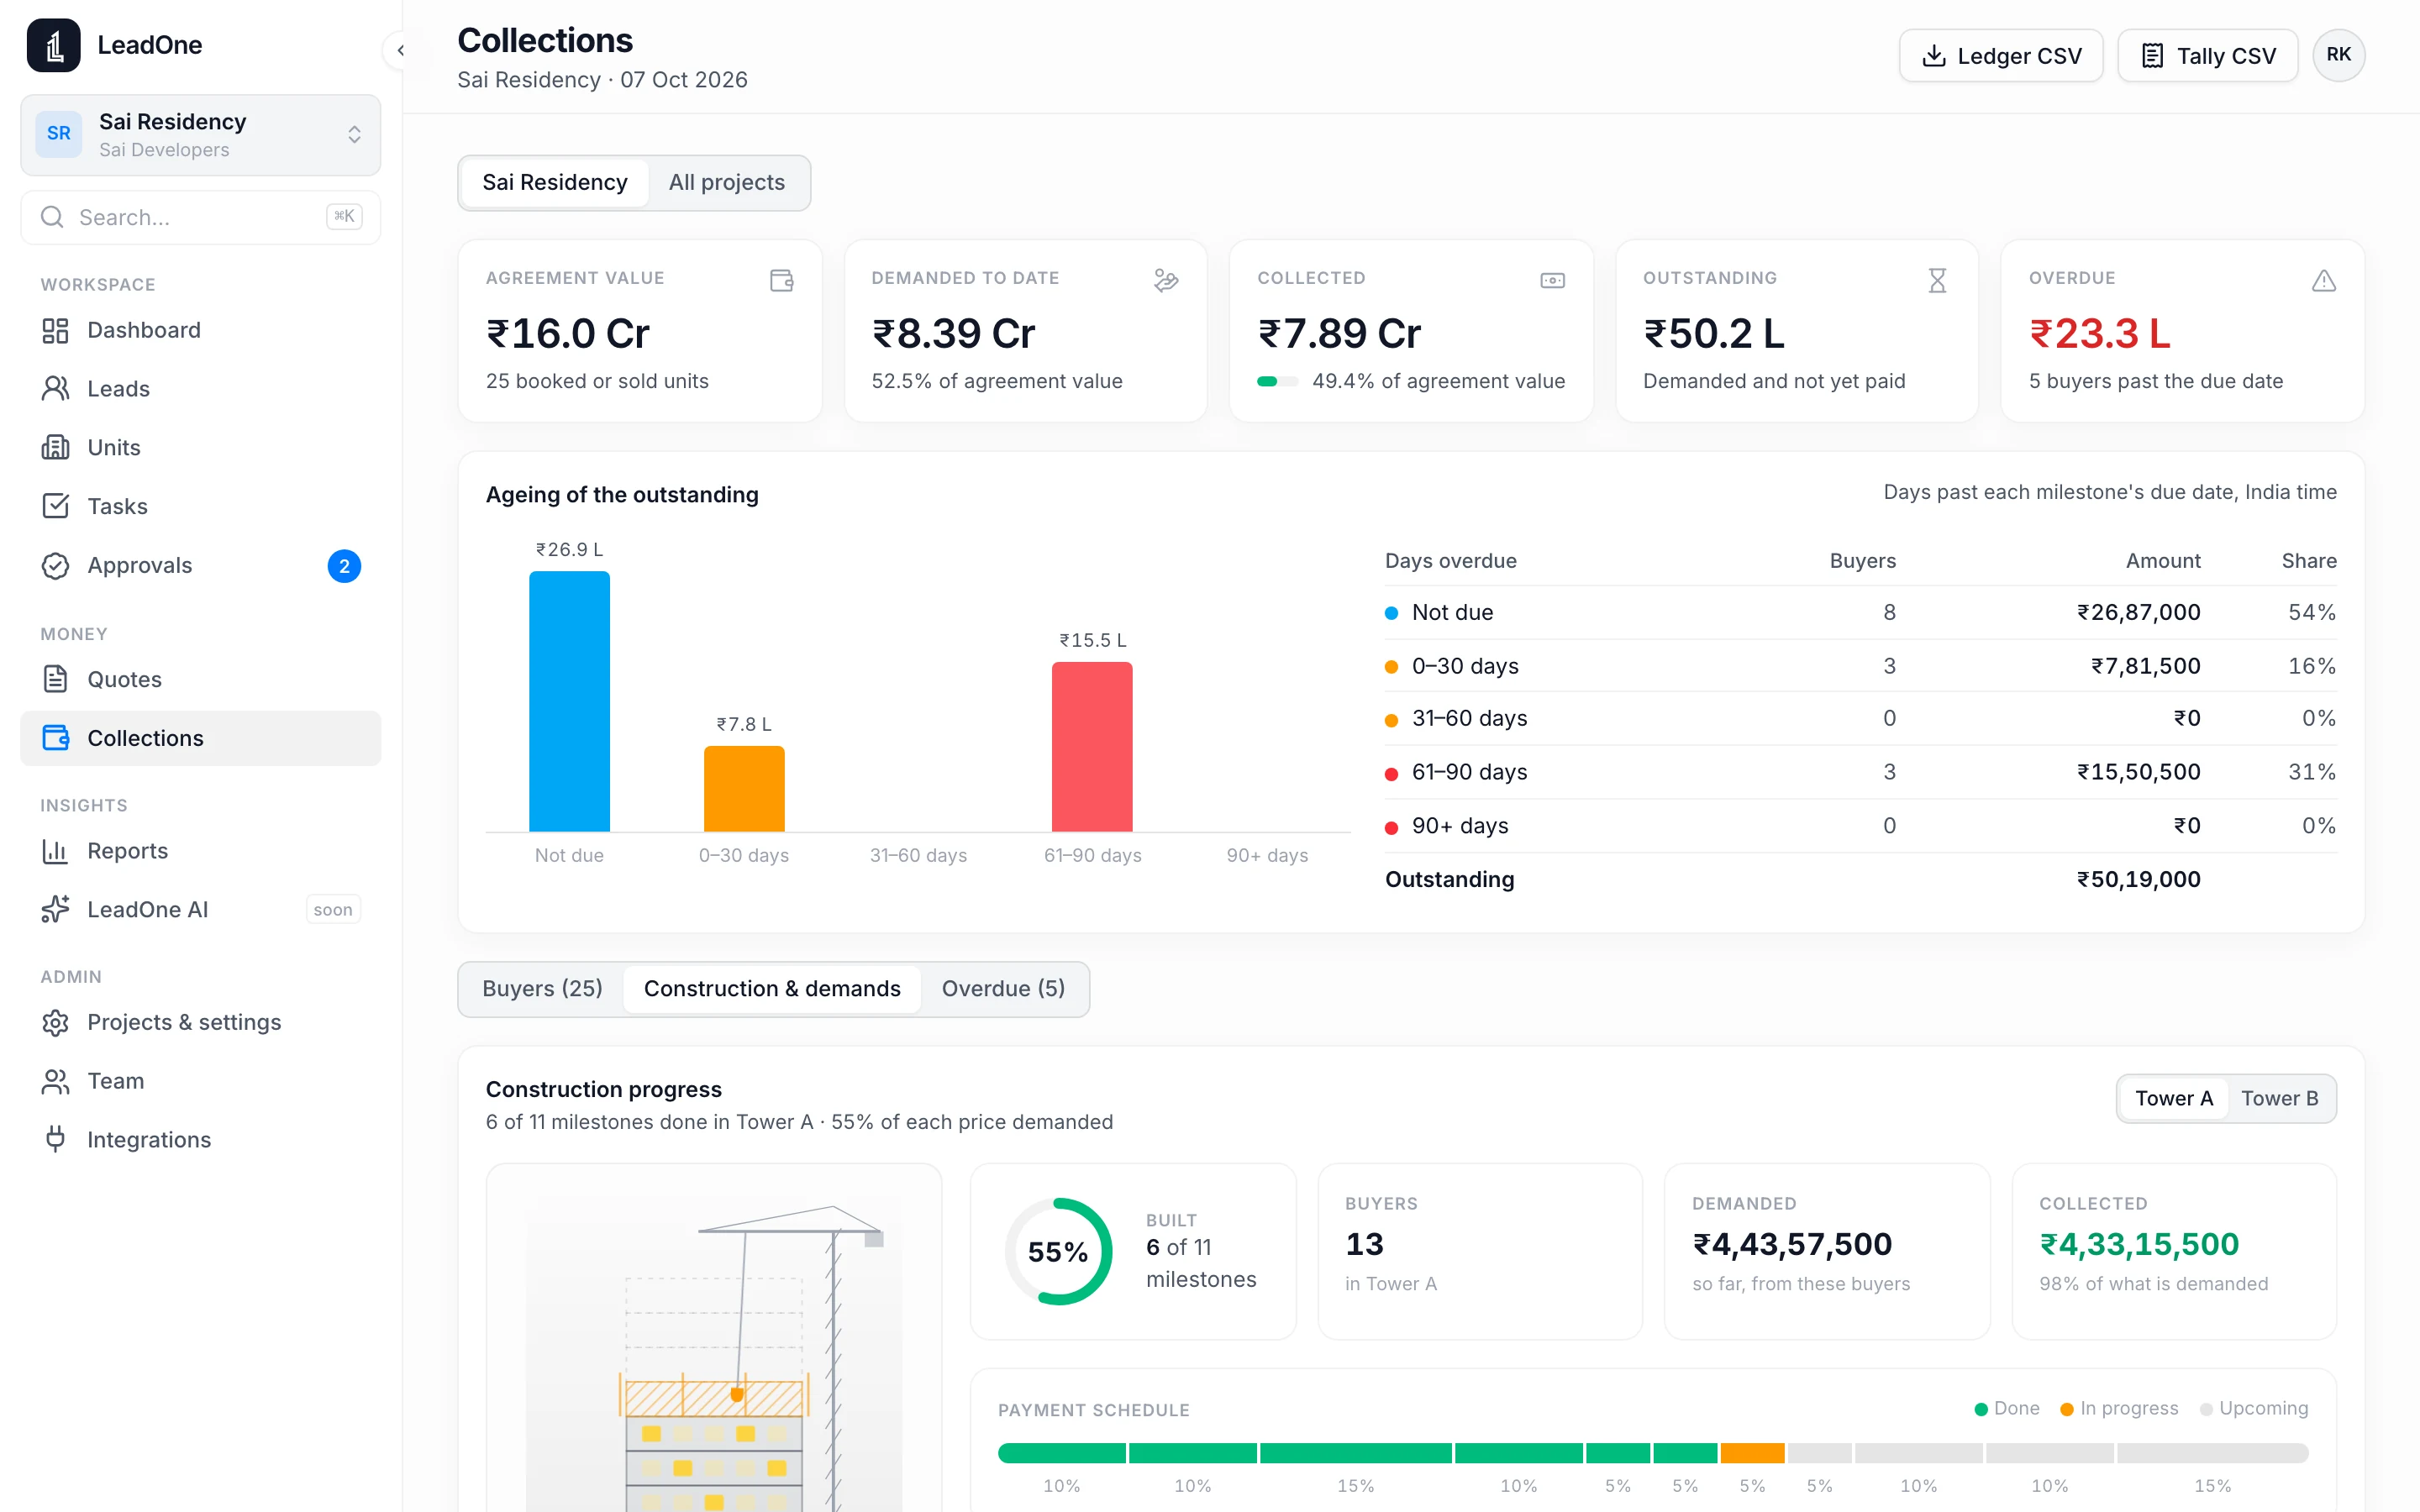Open LeadOne AI in the sidebar
Screen dimensions: 2420x1512
click(x=200, y=909)
